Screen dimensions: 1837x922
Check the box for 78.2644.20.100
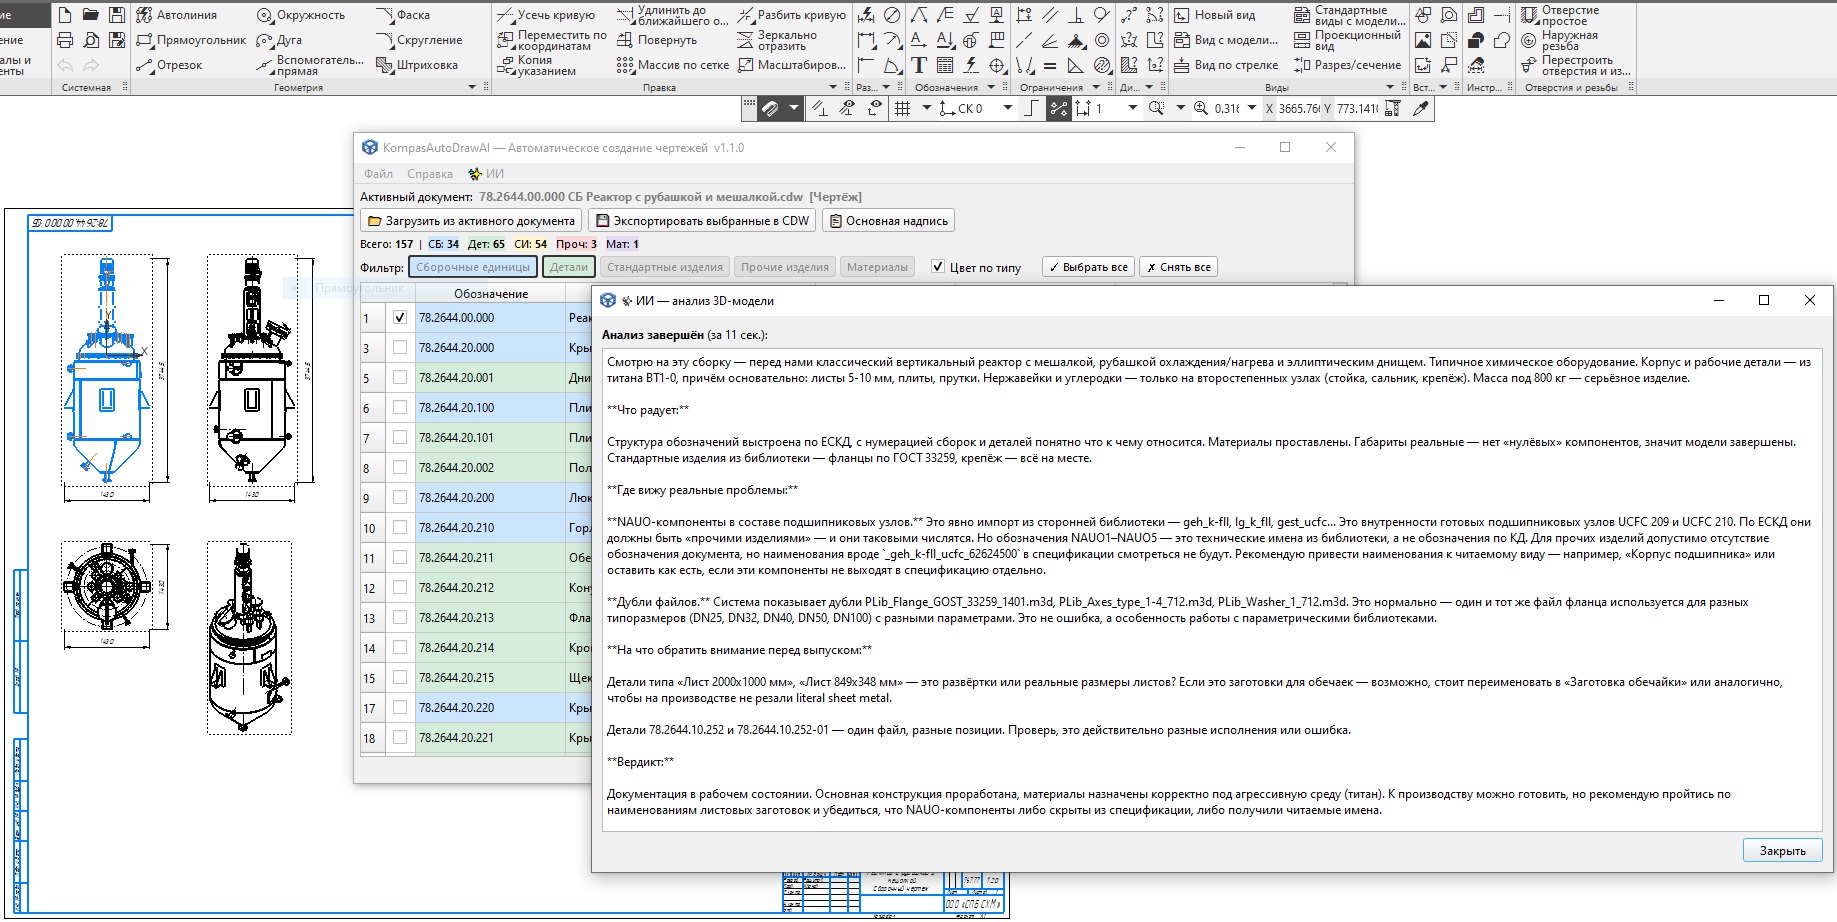coord(400,408)
